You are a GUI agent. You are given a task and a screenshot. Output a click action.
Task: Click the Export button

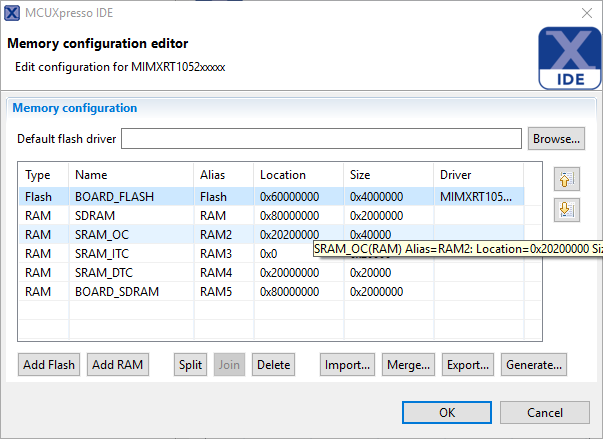tap(467, 365)
